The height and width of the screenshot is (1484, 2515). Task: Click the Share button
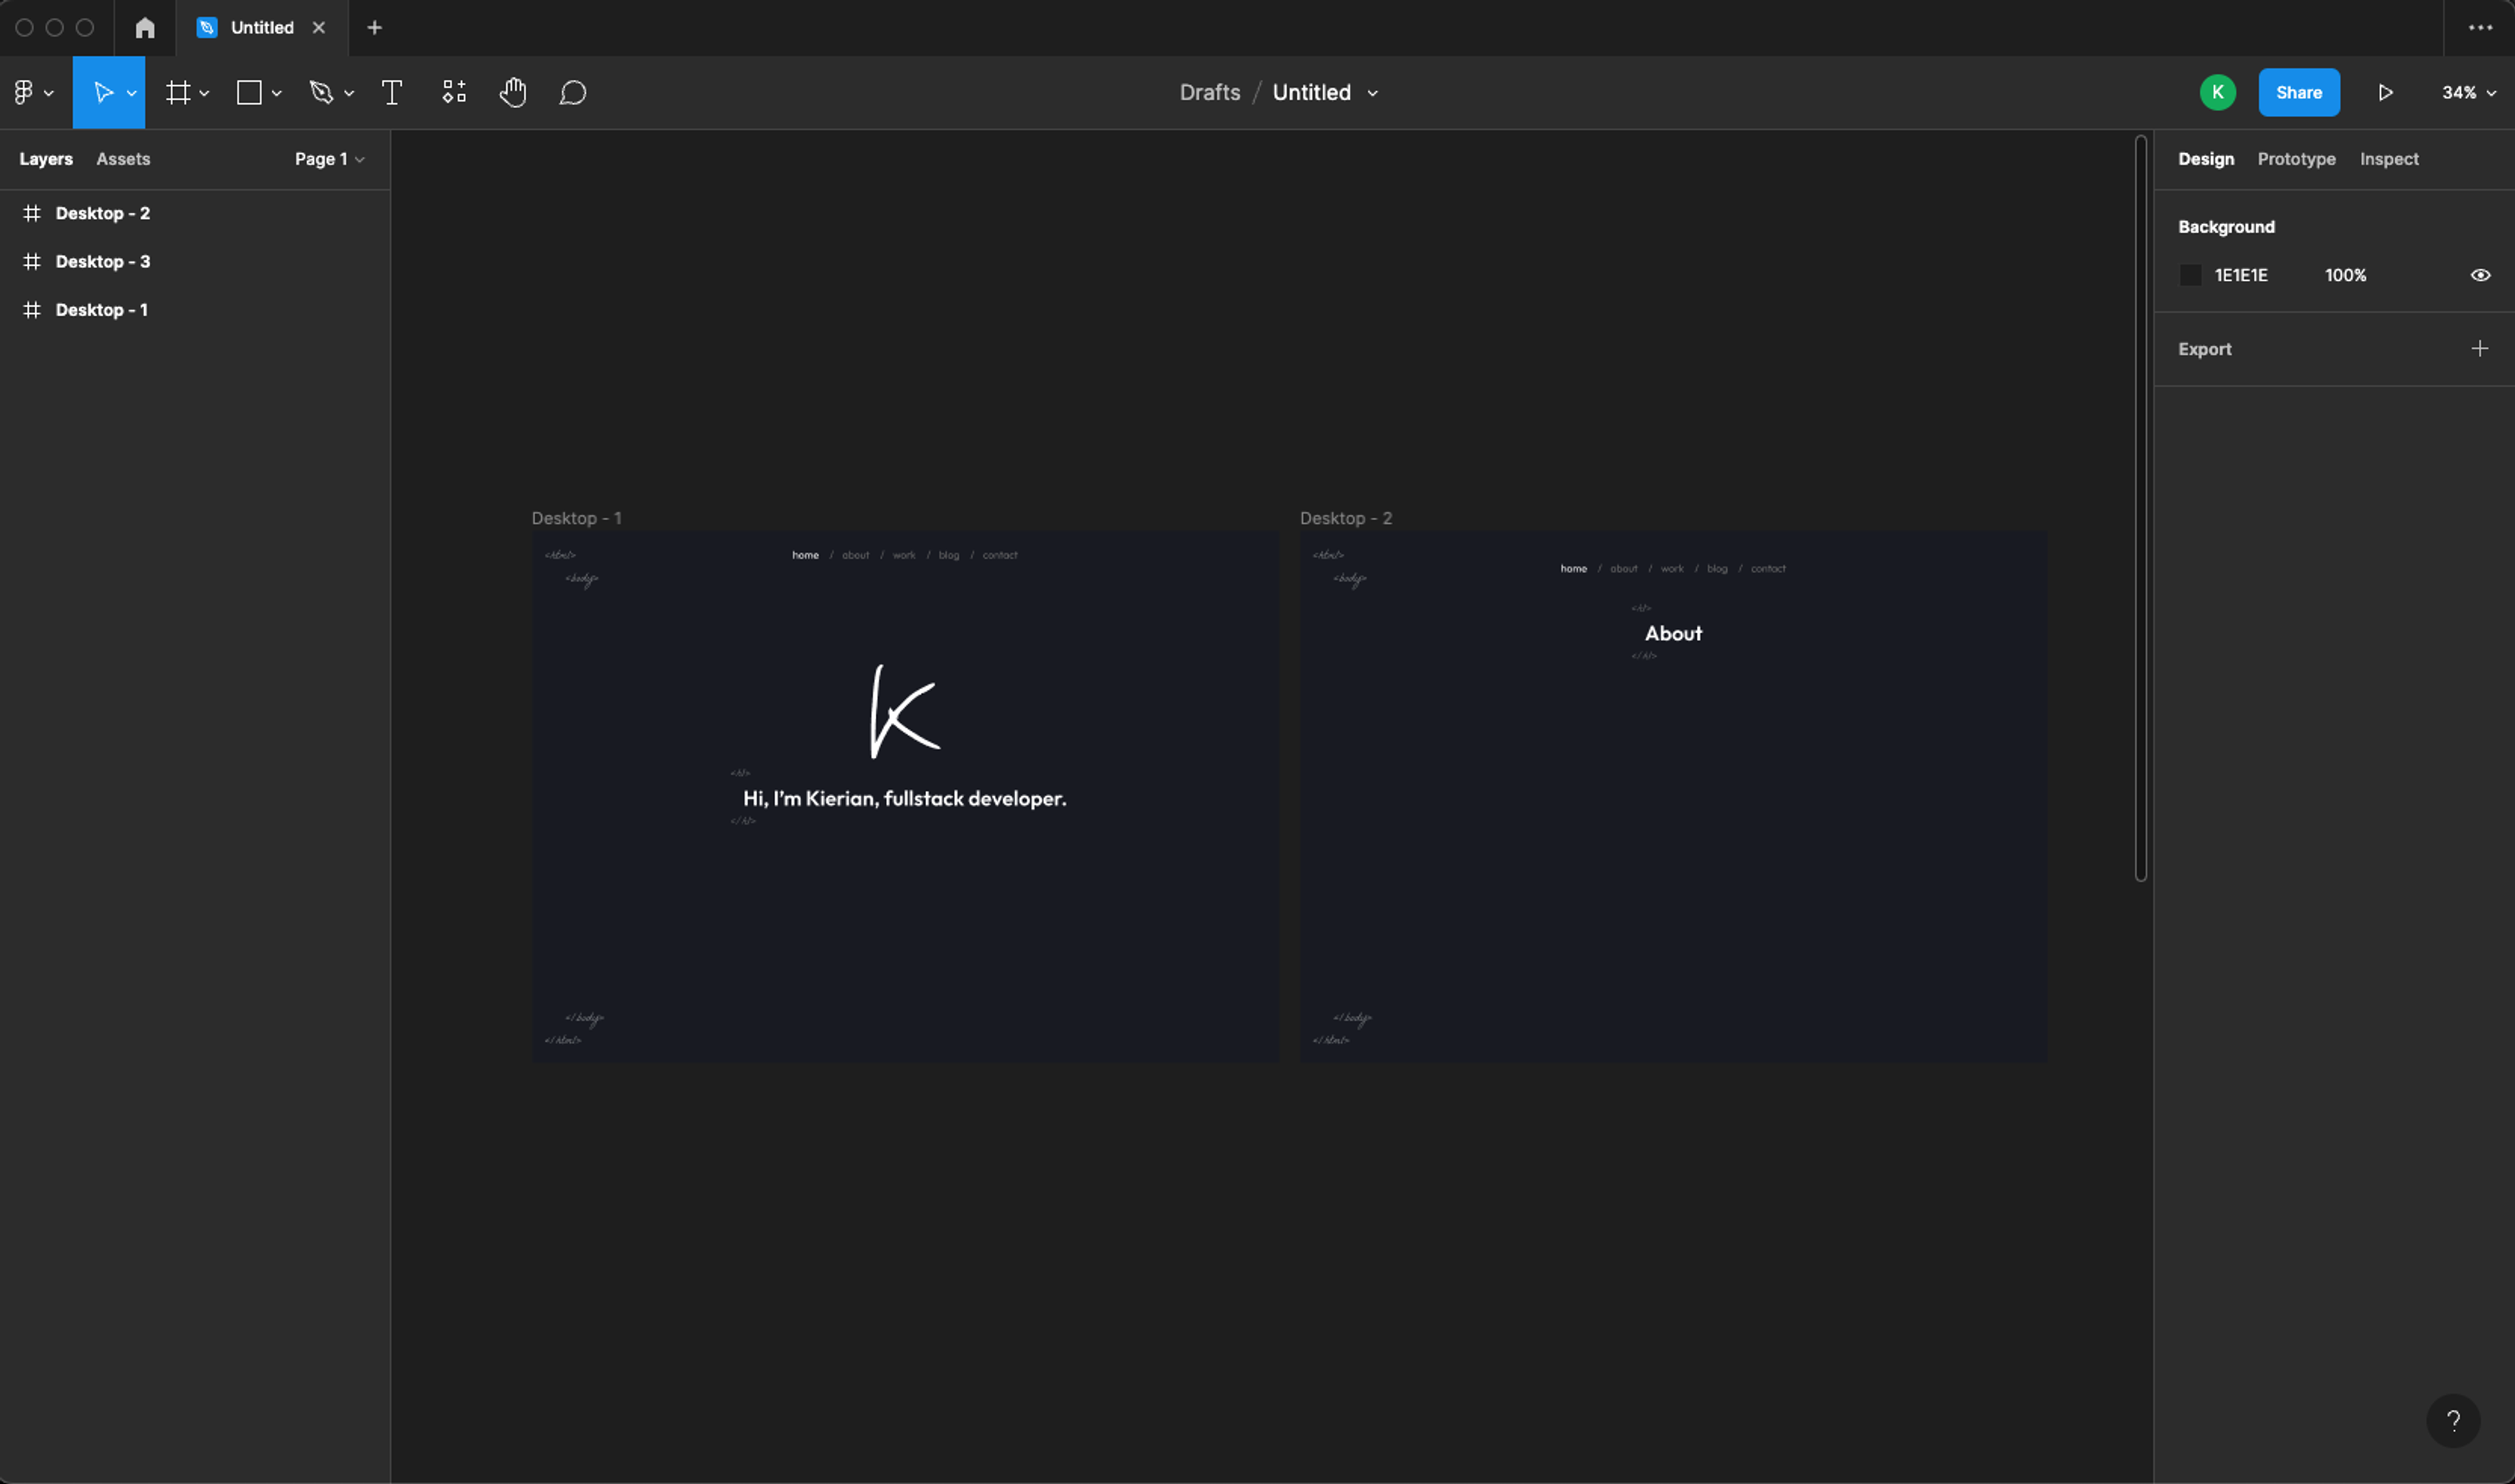(x=2298, y=93)
